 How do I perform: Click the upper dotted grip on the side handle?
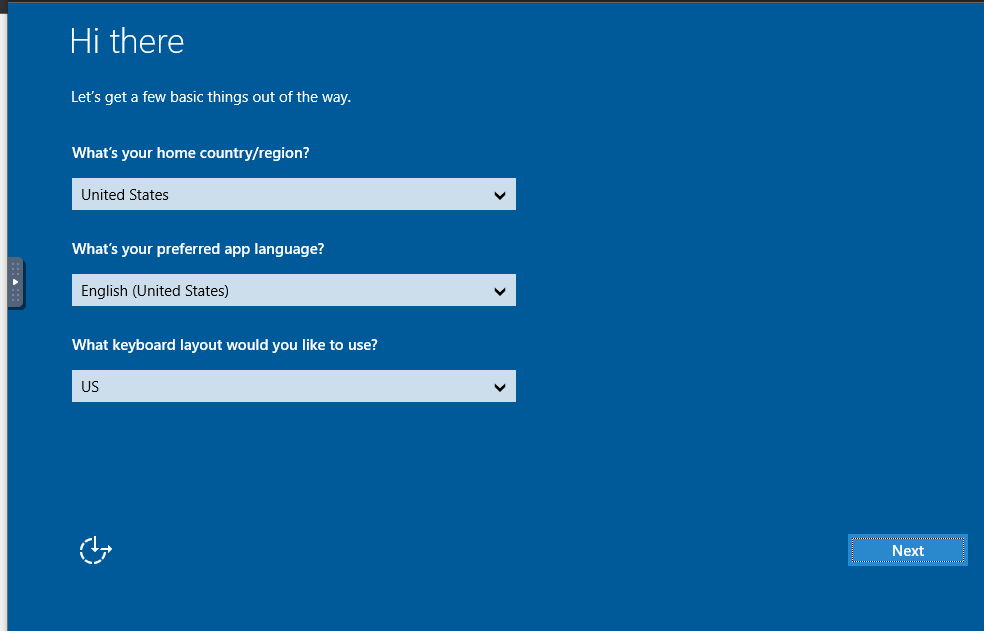[x=16, y=269]
